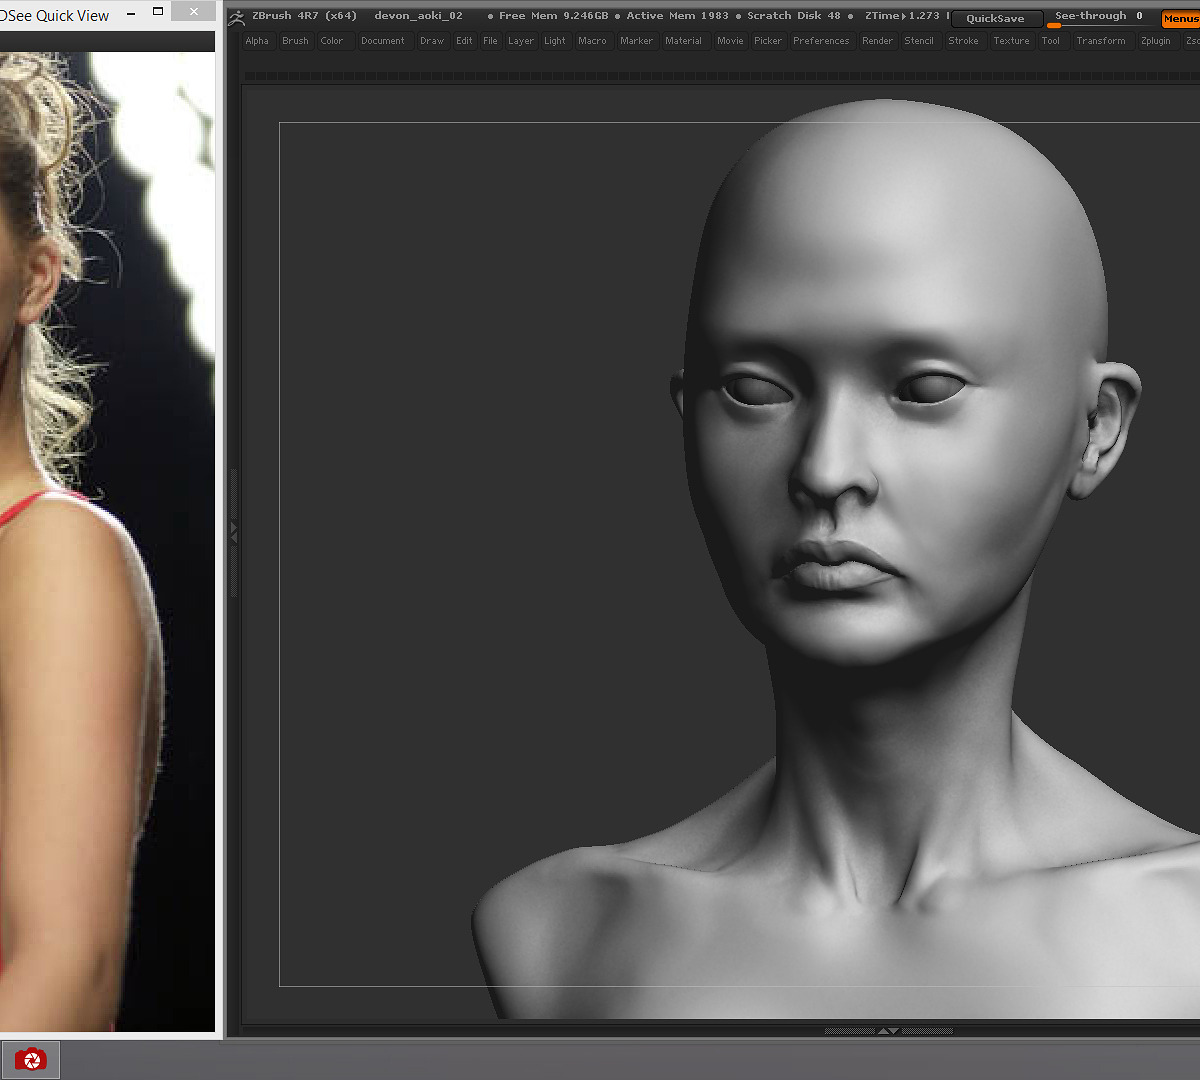Open the Picker menu

(768, 41)
